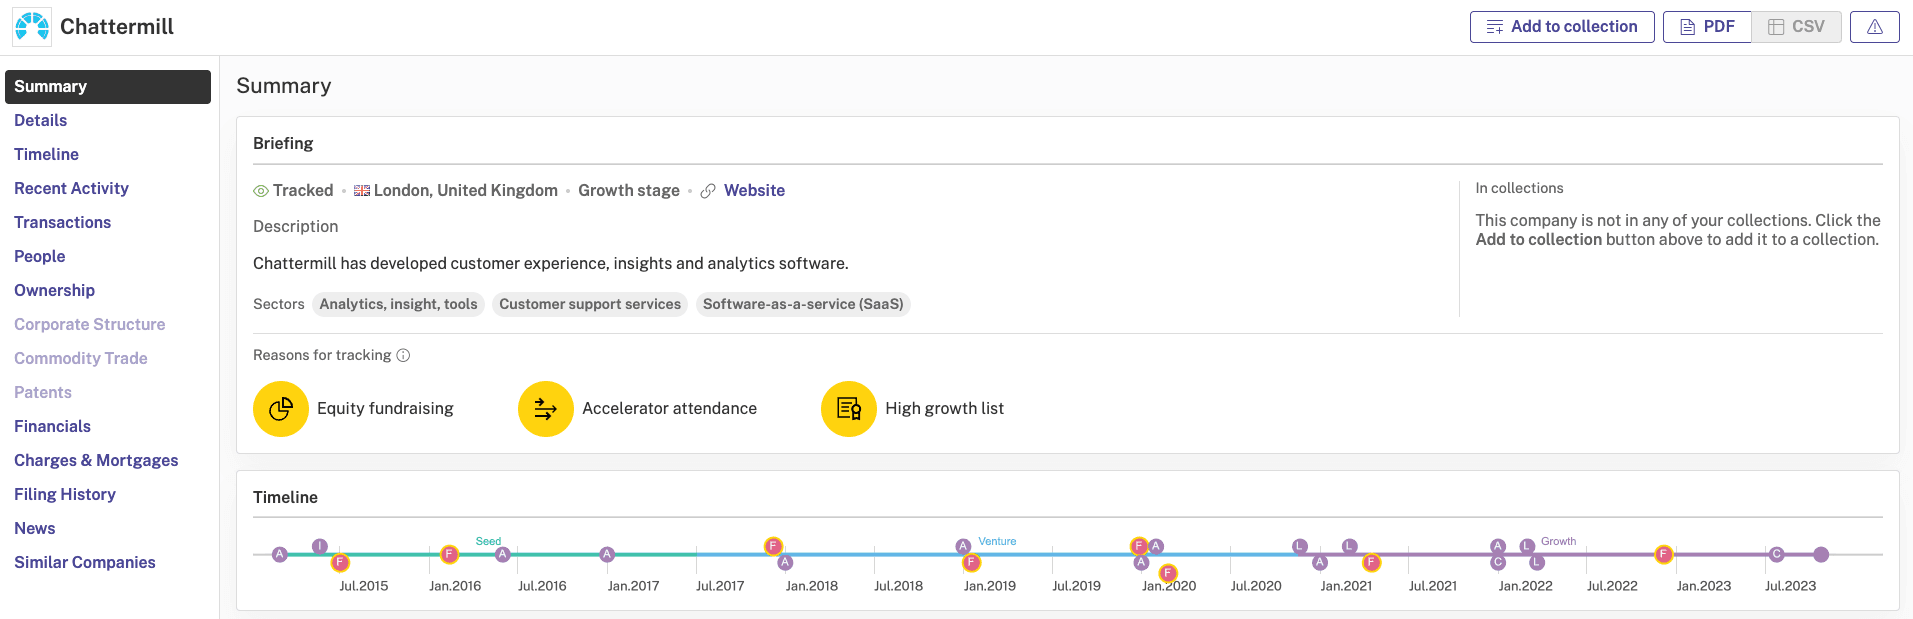
Task: Click the London, United Kingdom location text
Action: pos(466,191)
